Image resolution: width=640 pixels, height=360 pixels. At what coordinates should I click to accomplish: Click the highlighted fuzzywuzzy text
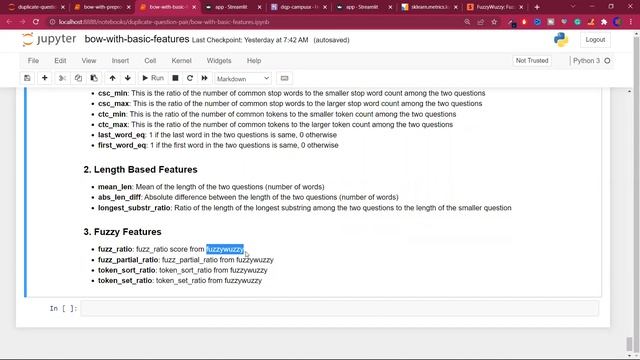point(225,249)
